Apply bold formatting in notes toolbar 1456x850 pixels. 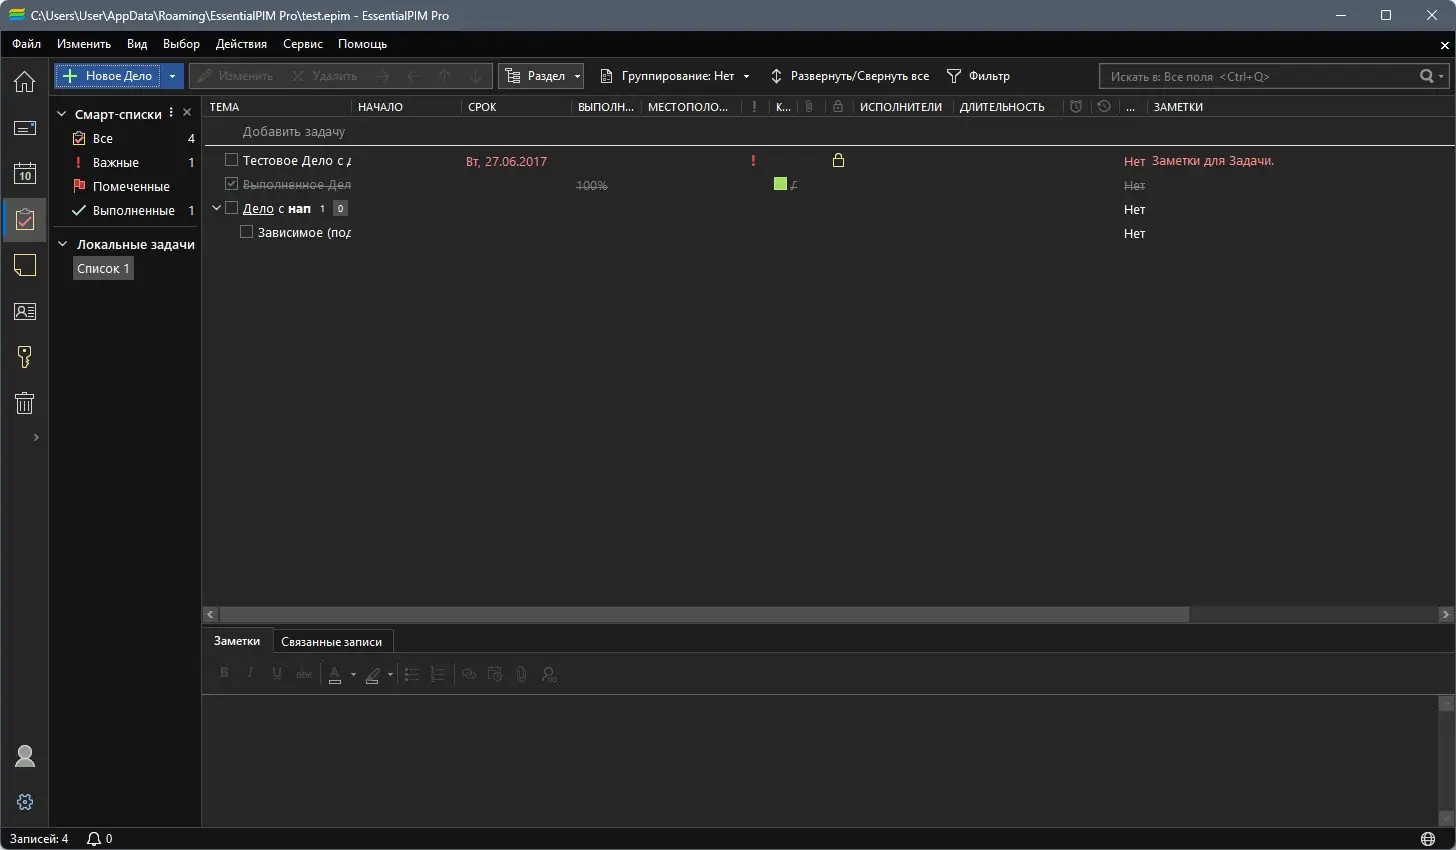click(224, 674)
